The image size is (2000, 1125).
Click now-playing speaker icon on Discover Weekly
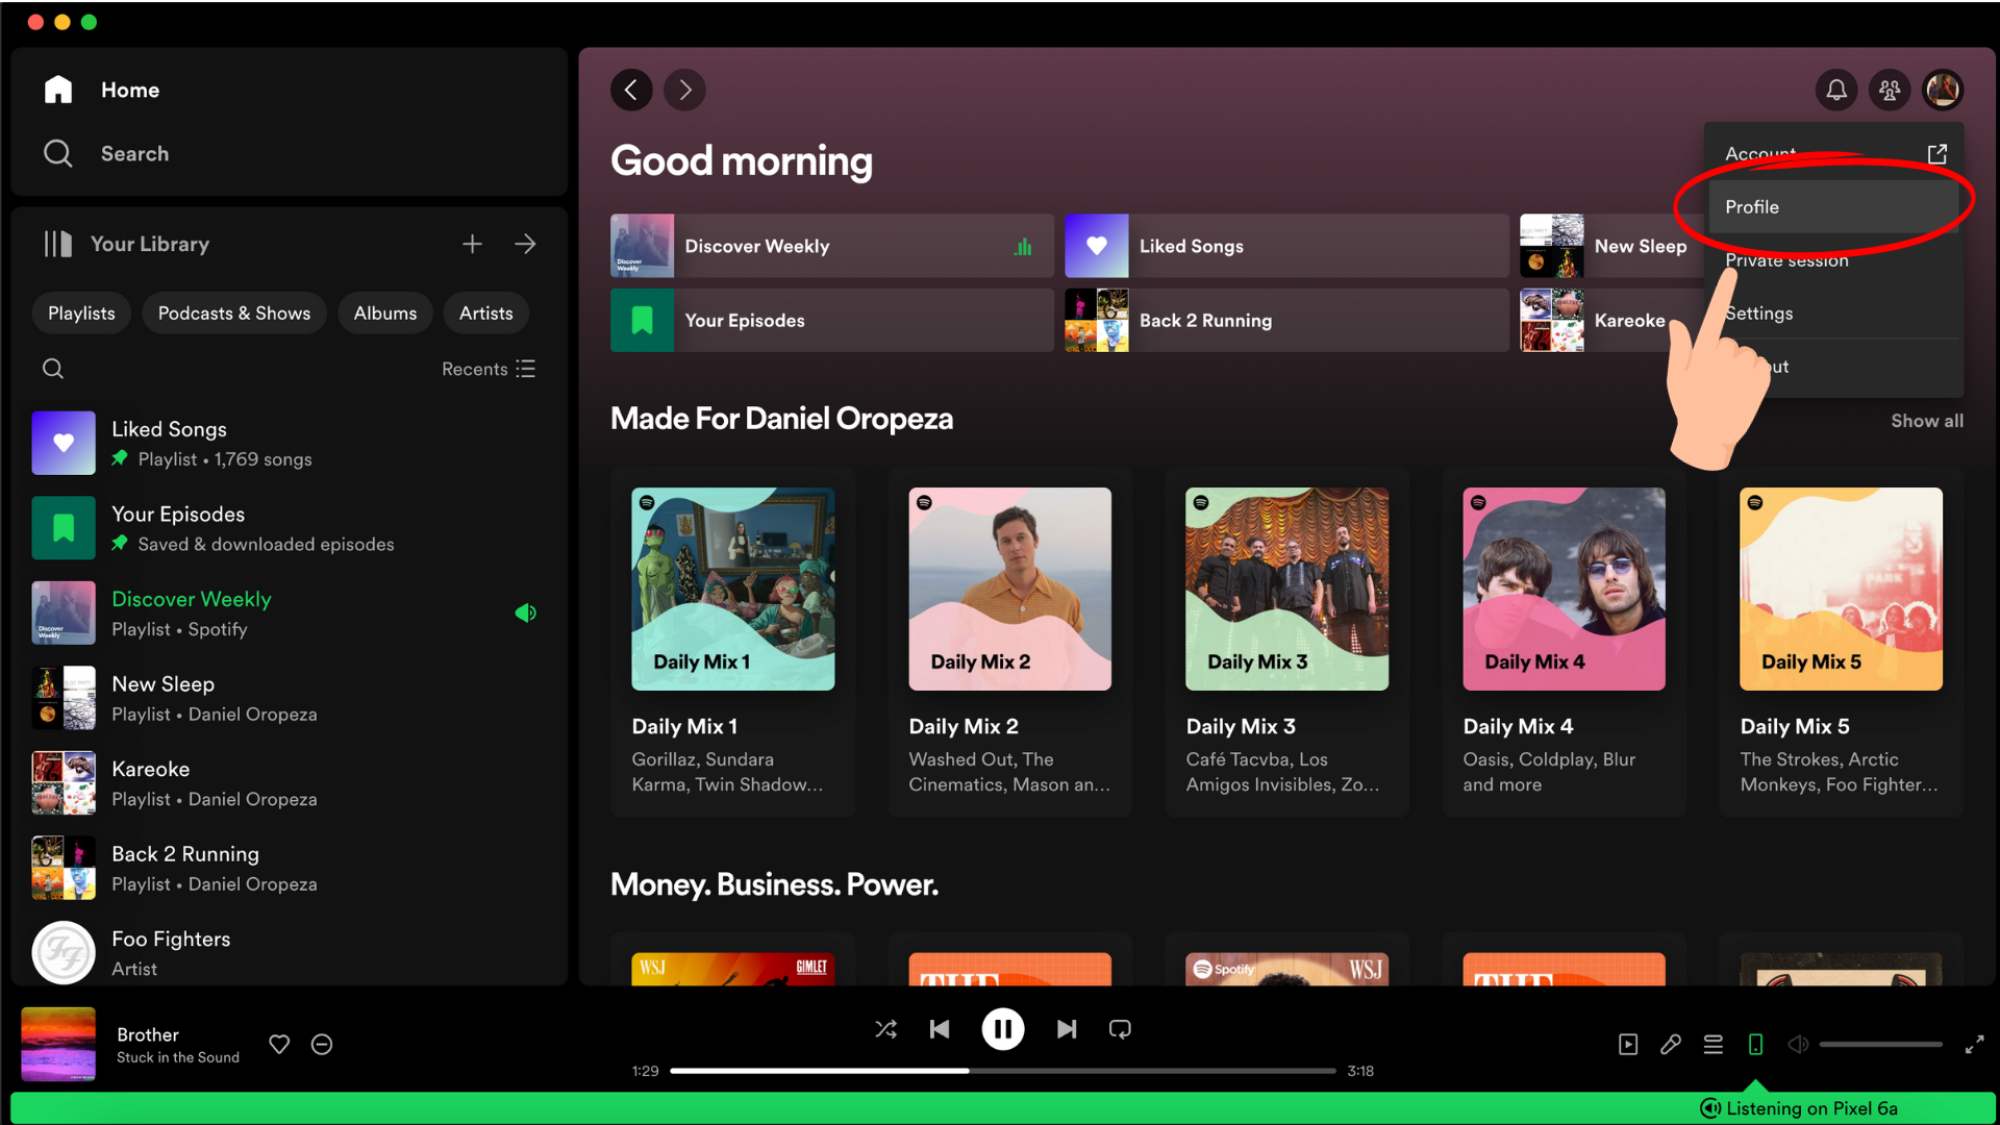(526, 613)
